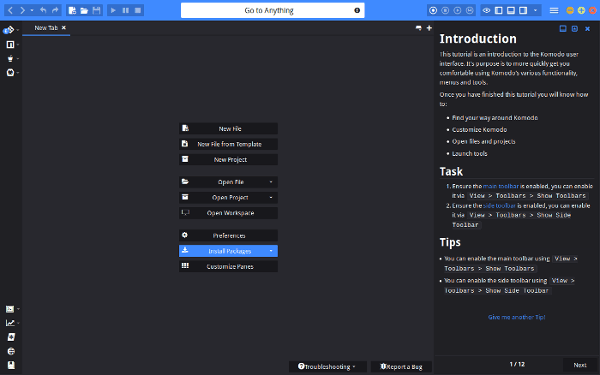Screen dimensions: 600x375
Task: Click the New File button
Action: tap(228, 129)
